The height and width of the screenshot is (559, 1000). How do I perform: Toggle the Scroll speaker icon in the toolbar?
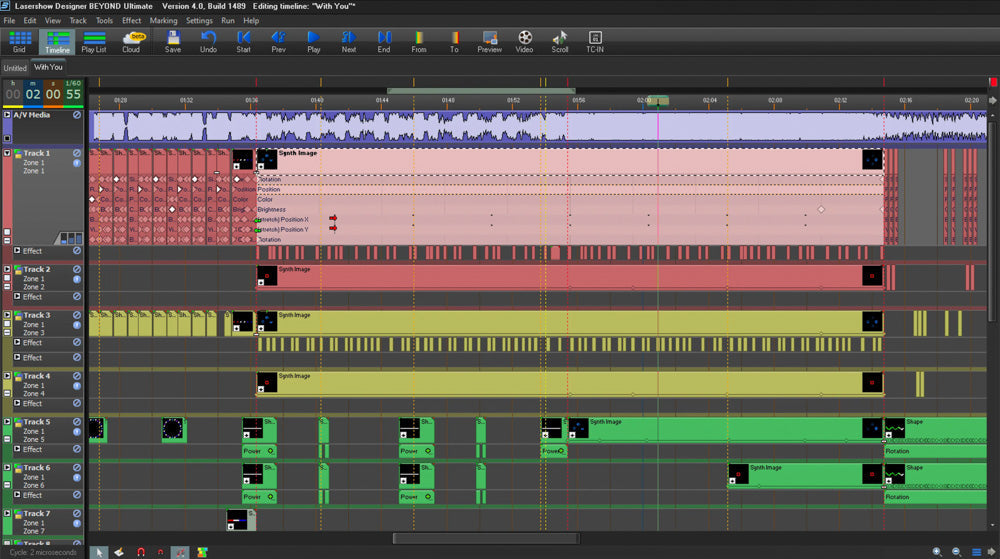[560, 41]
